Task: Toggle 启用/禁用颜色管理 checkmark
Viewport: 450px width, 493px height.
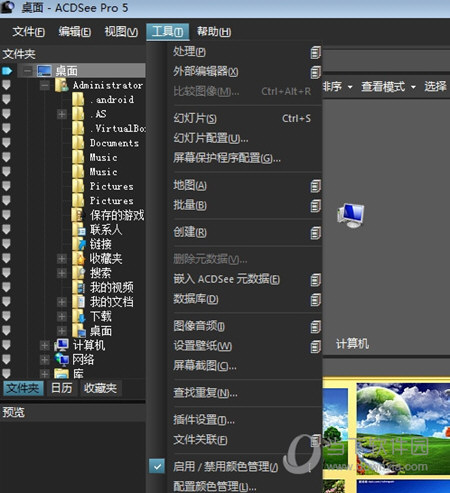Action: pos(157,467)
